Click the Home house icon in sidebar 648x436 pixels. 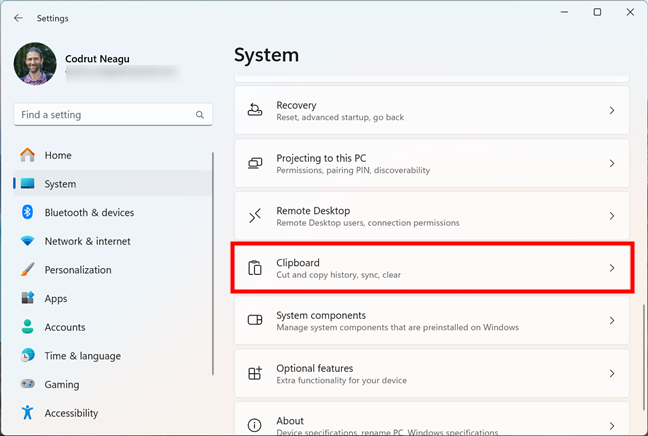tap(28, 155)
